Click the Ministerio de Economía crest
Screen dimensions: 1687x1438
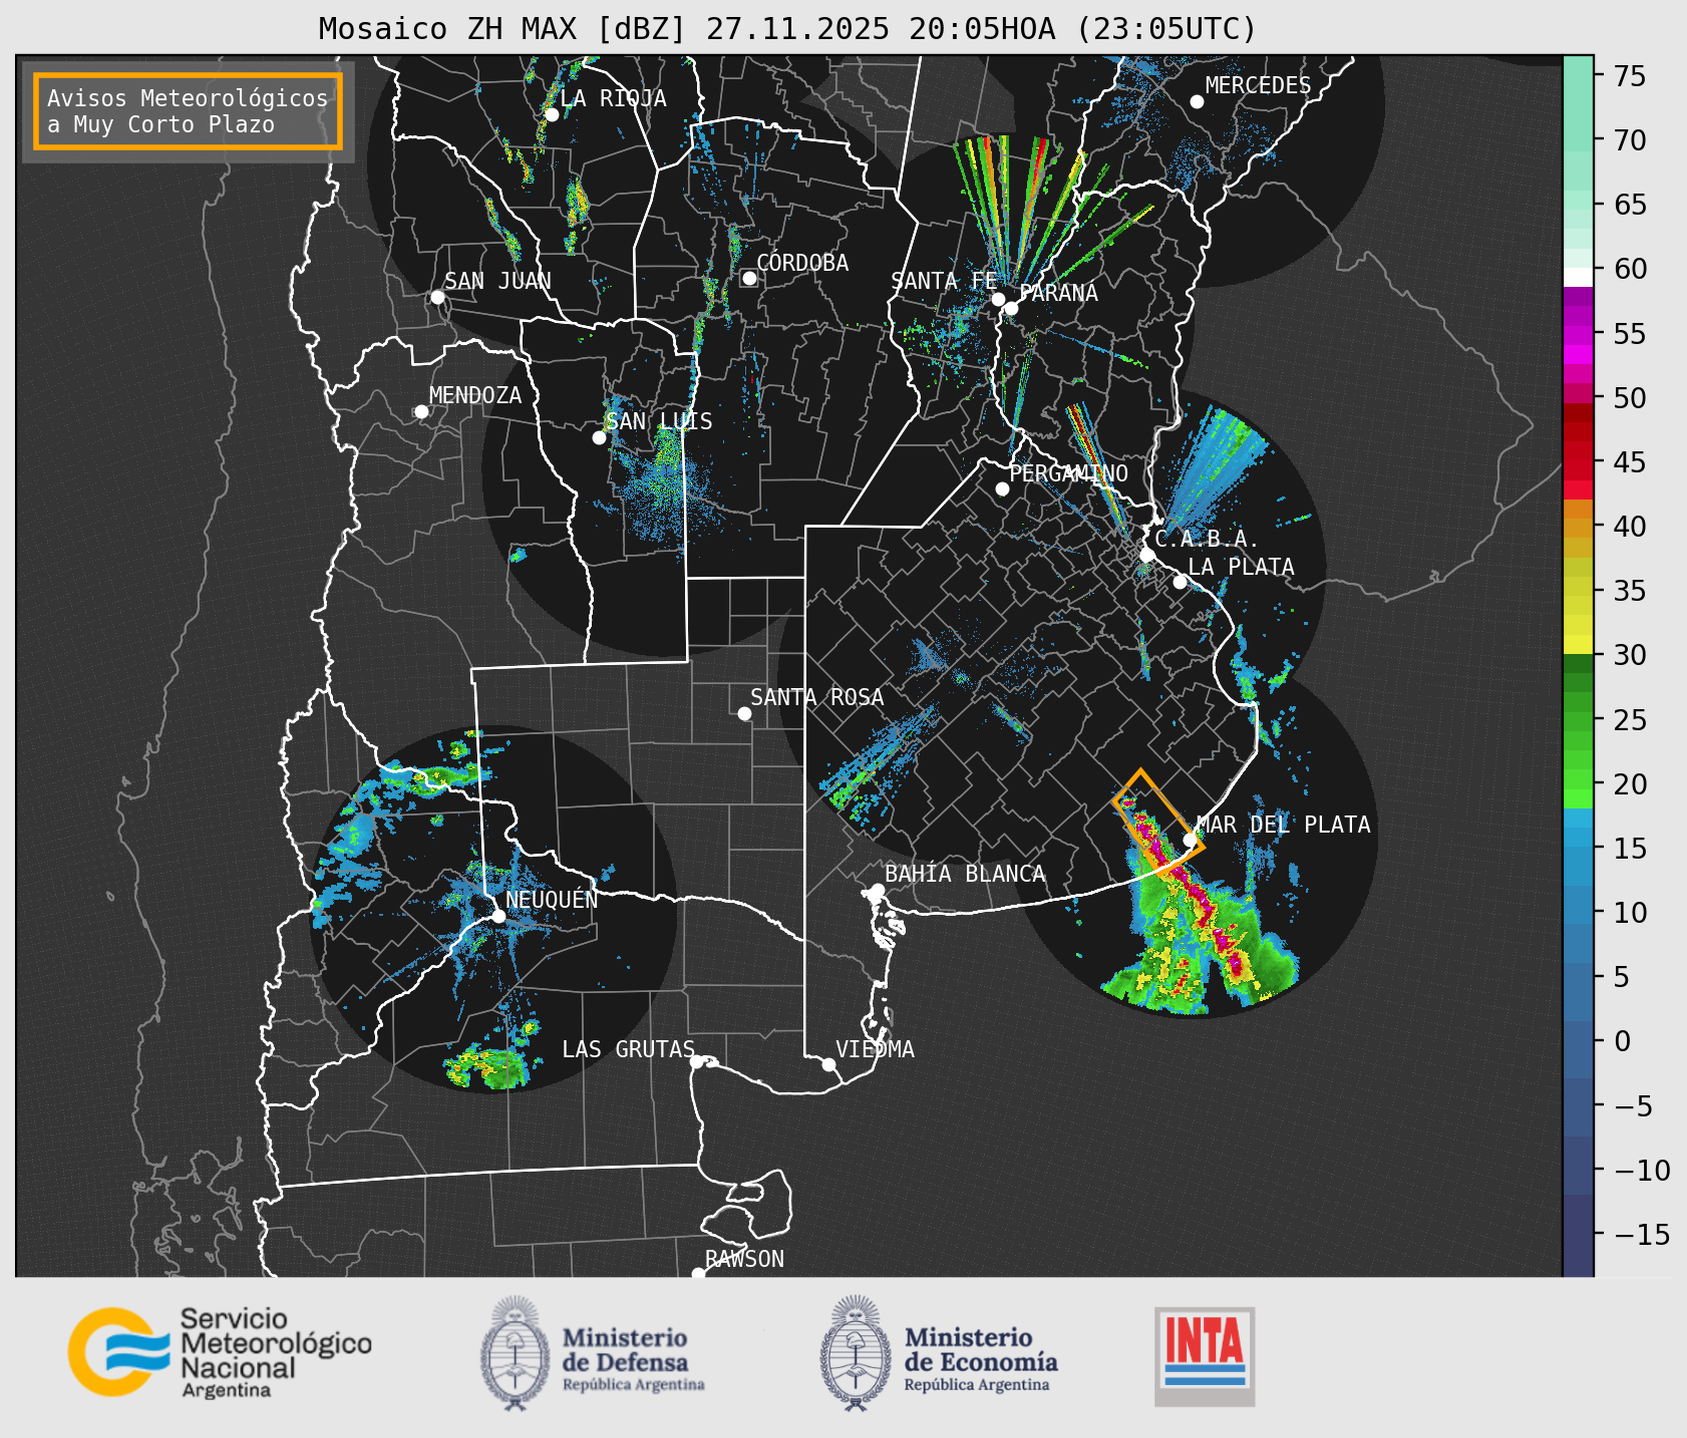click(x=853, y=1353)
